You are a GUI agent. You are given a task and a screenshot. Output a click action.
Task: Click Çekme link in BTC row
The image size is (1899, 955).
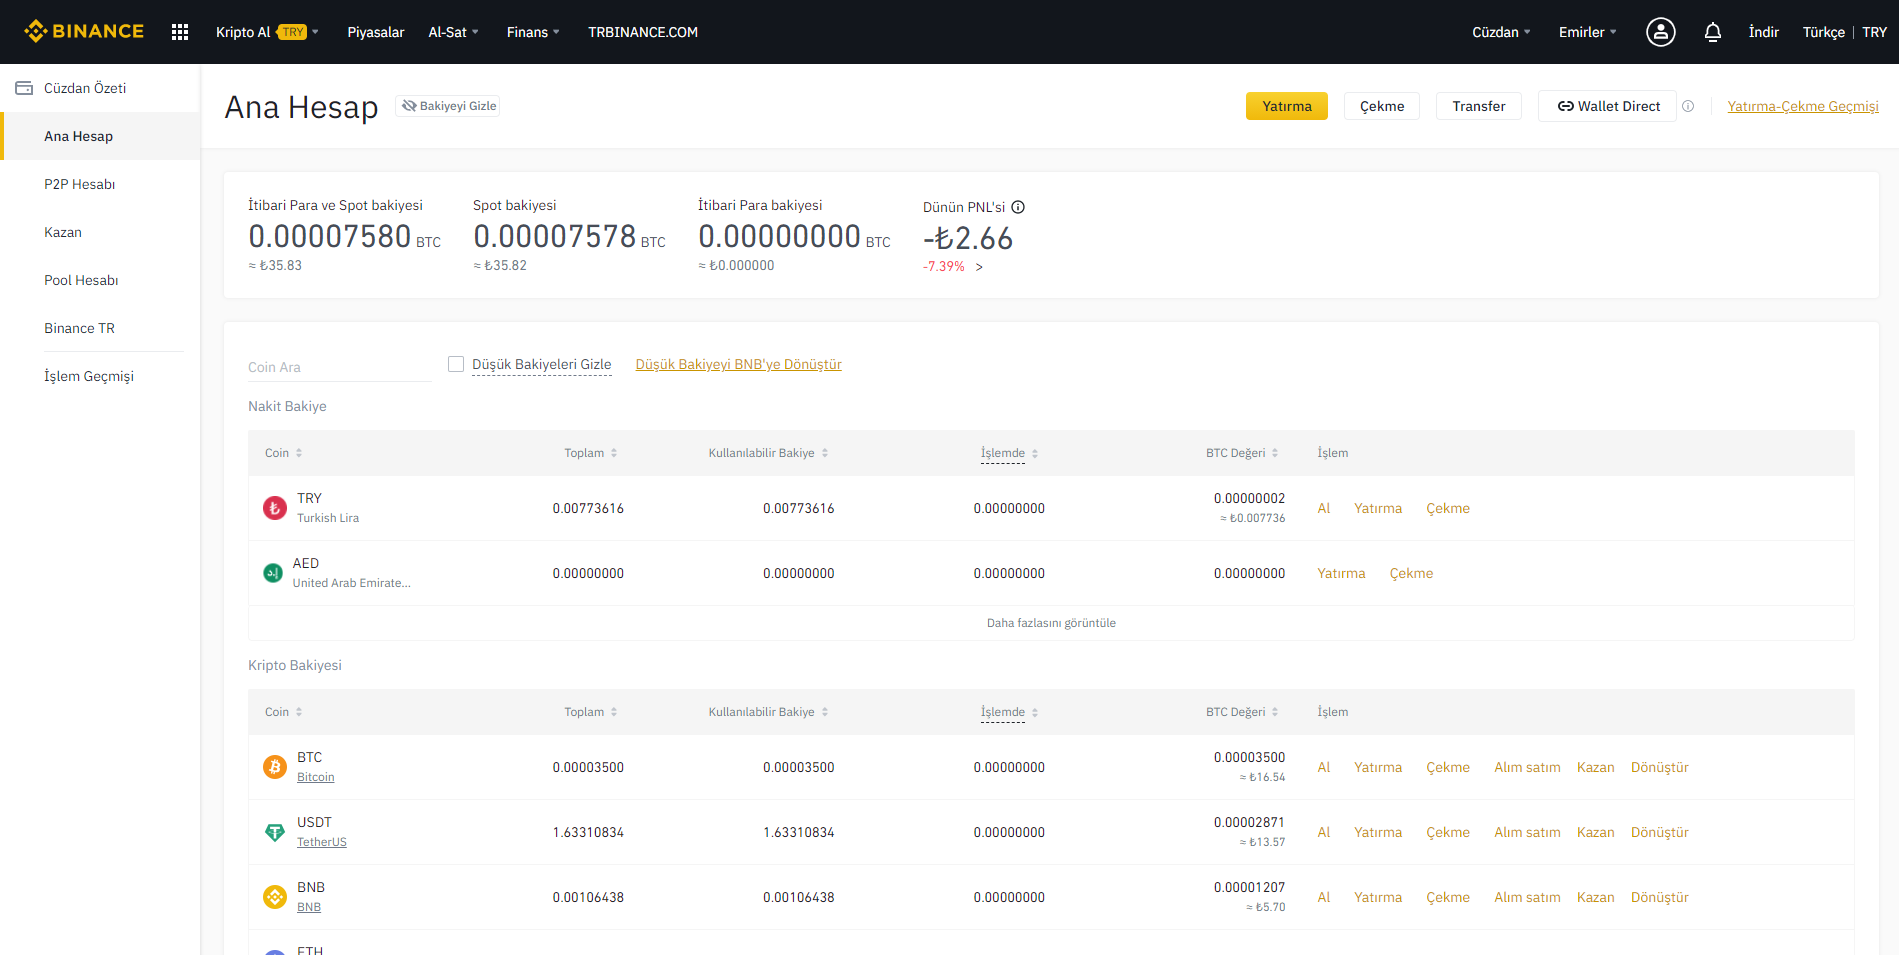point(1448,767)
